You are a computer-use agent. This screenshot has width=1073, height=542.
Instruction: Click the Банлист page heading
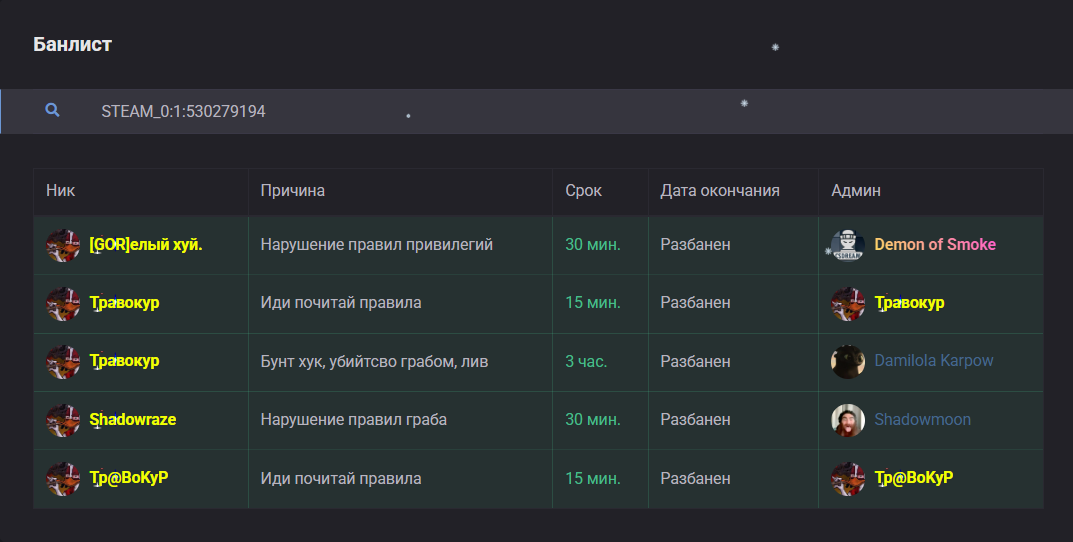click(x=73, y=44)
